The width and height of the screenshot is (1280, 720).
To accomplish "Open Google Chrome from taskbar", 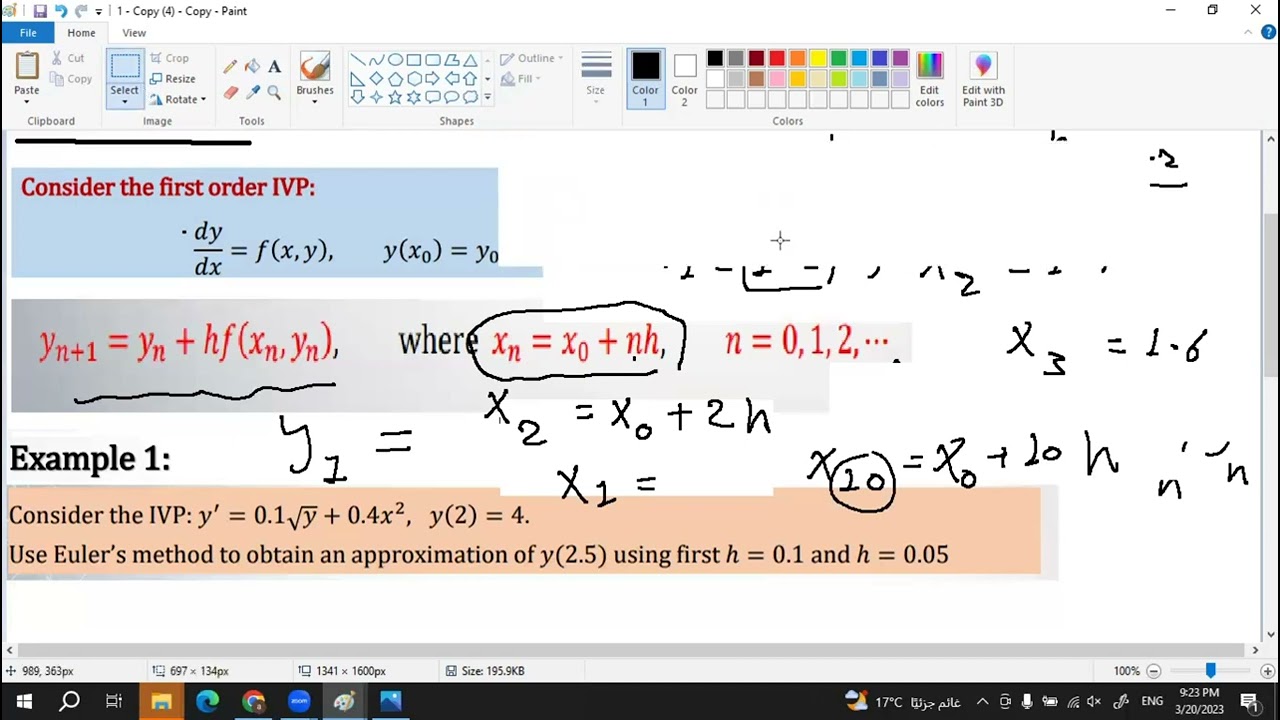I will (x=253, y=701).
